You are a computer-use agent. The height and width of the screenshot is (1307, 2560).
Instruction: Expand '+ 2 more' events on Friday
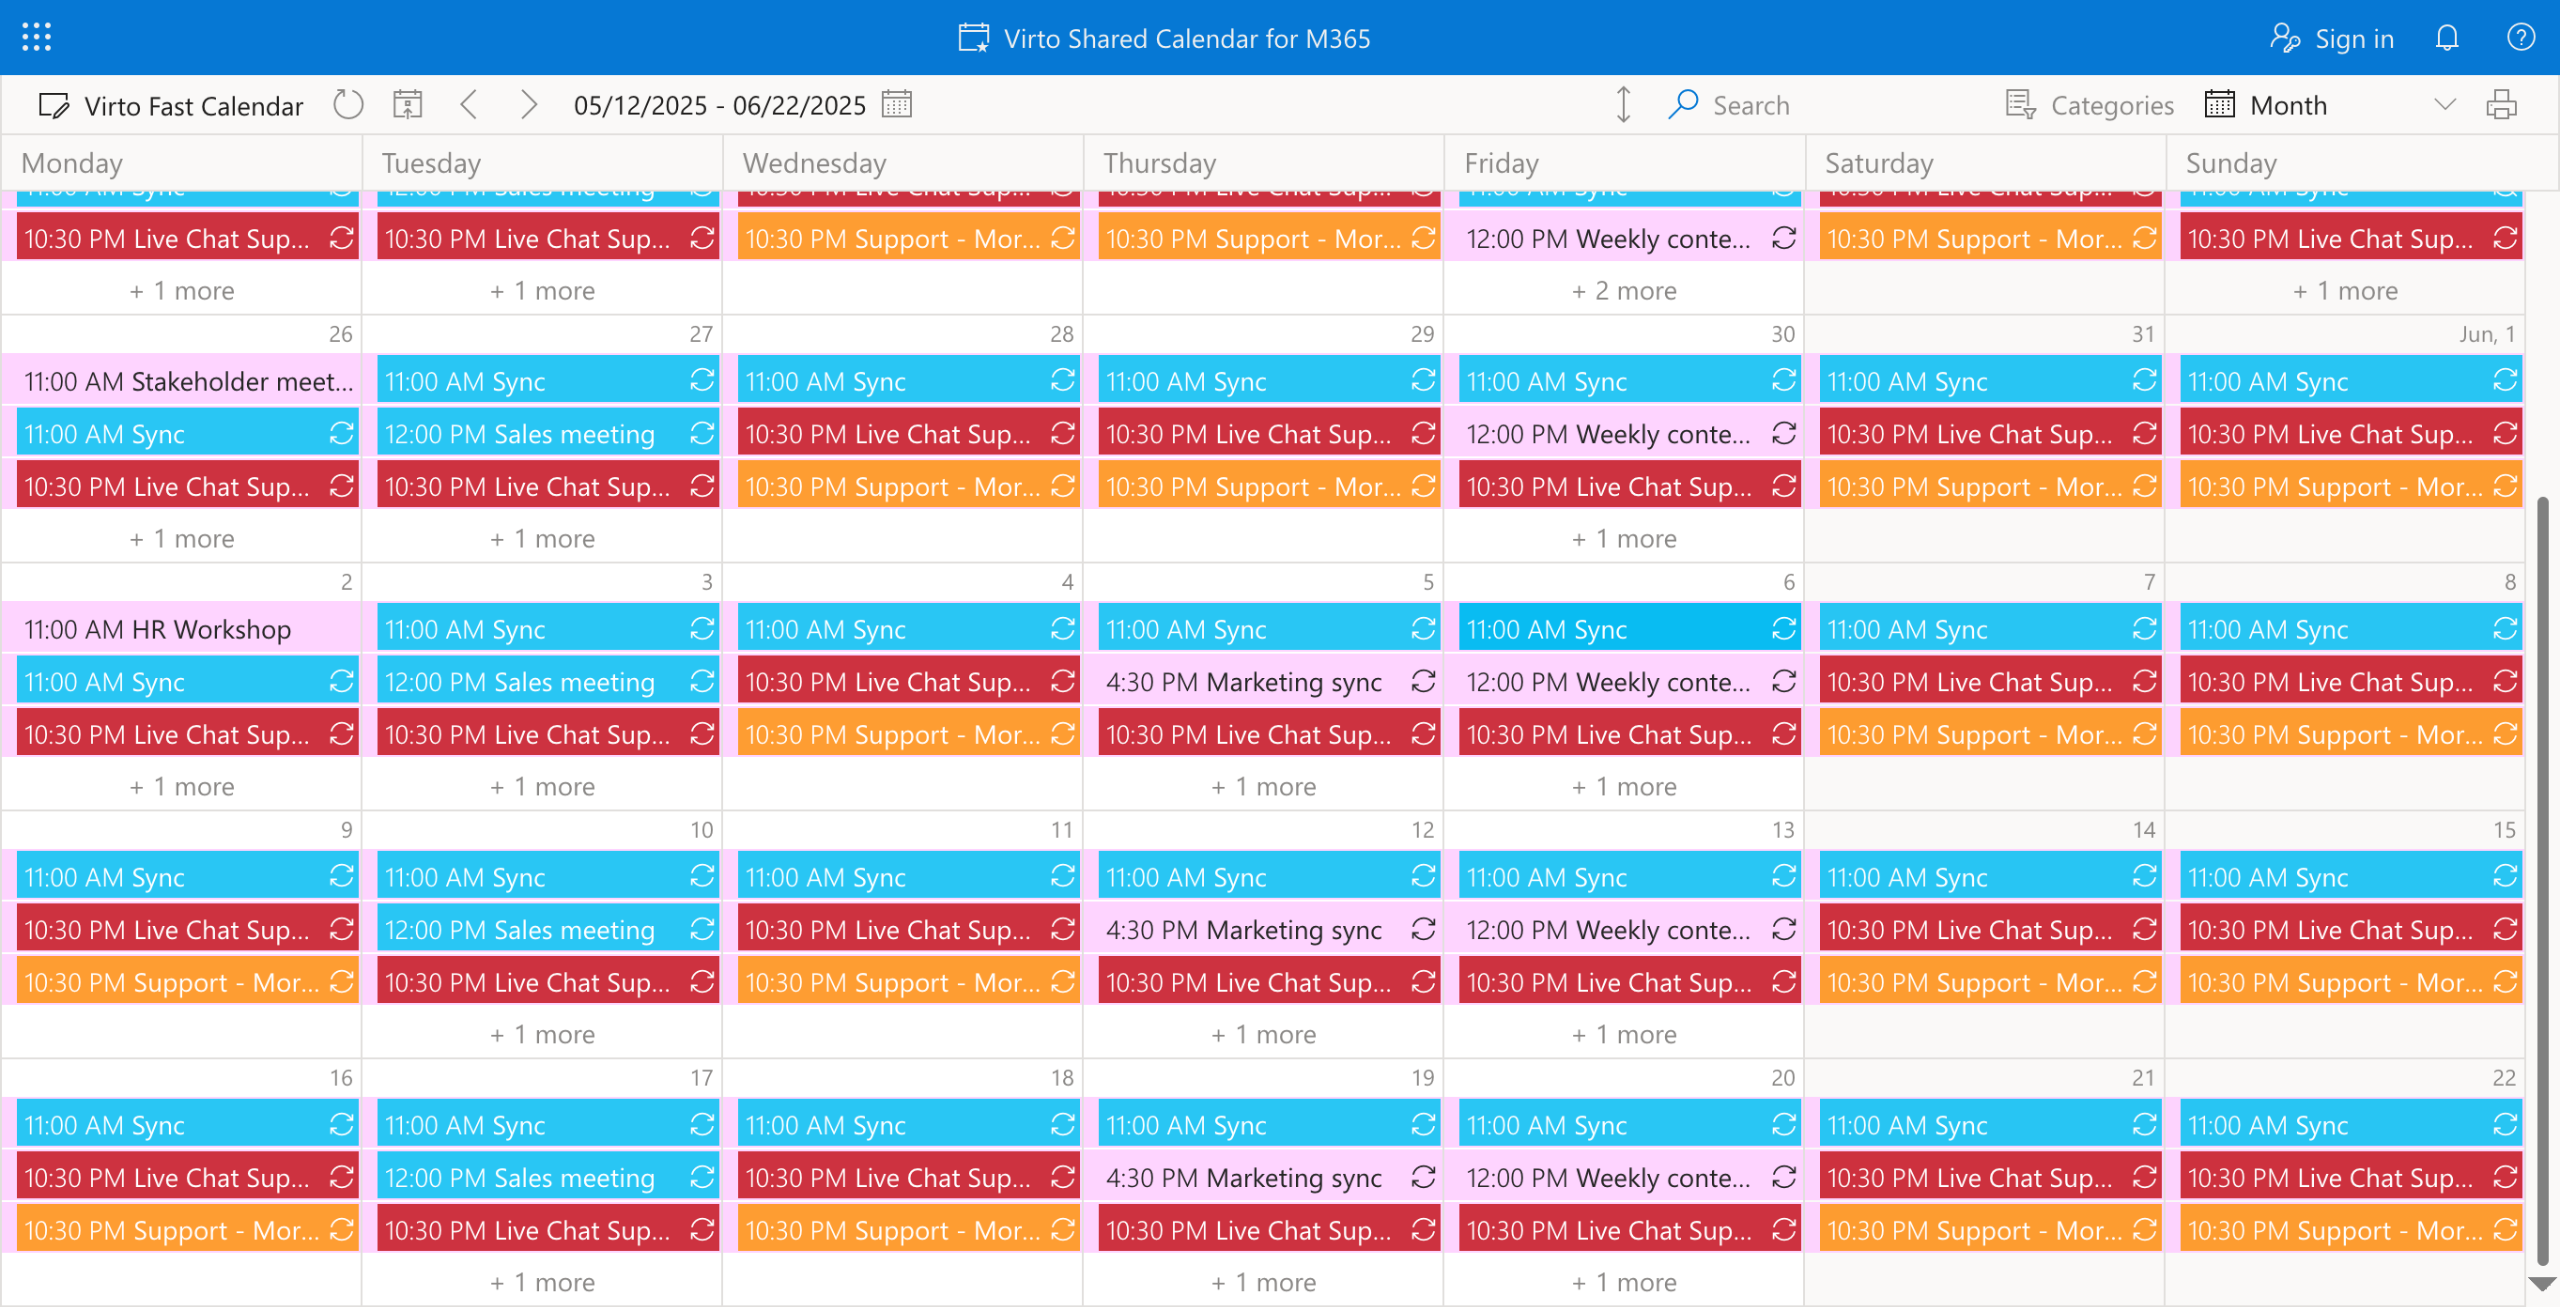click(1624, 291)
